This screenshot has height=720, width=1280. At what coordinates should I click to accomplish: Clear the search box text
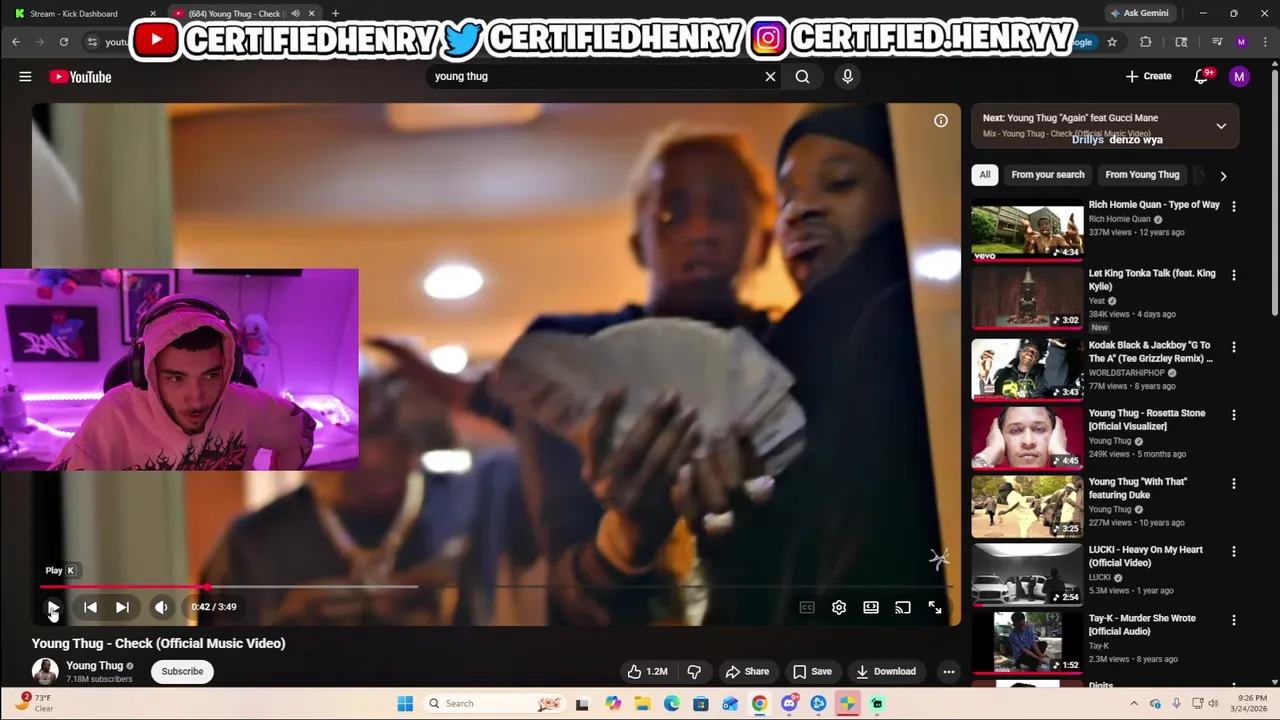pyautogui.click(x=770, y=76)
